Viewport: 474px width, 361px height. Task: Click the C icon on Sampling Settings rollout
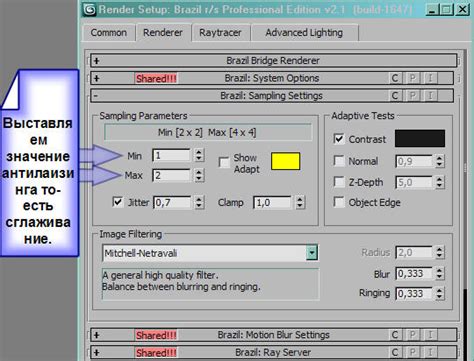(x=395, y=96)
